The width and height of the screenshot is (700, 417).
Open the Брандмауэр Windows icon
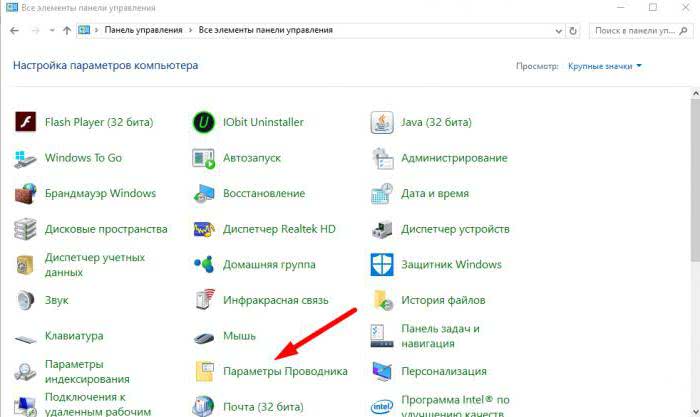pyautogui.click(x=25, y=194)
